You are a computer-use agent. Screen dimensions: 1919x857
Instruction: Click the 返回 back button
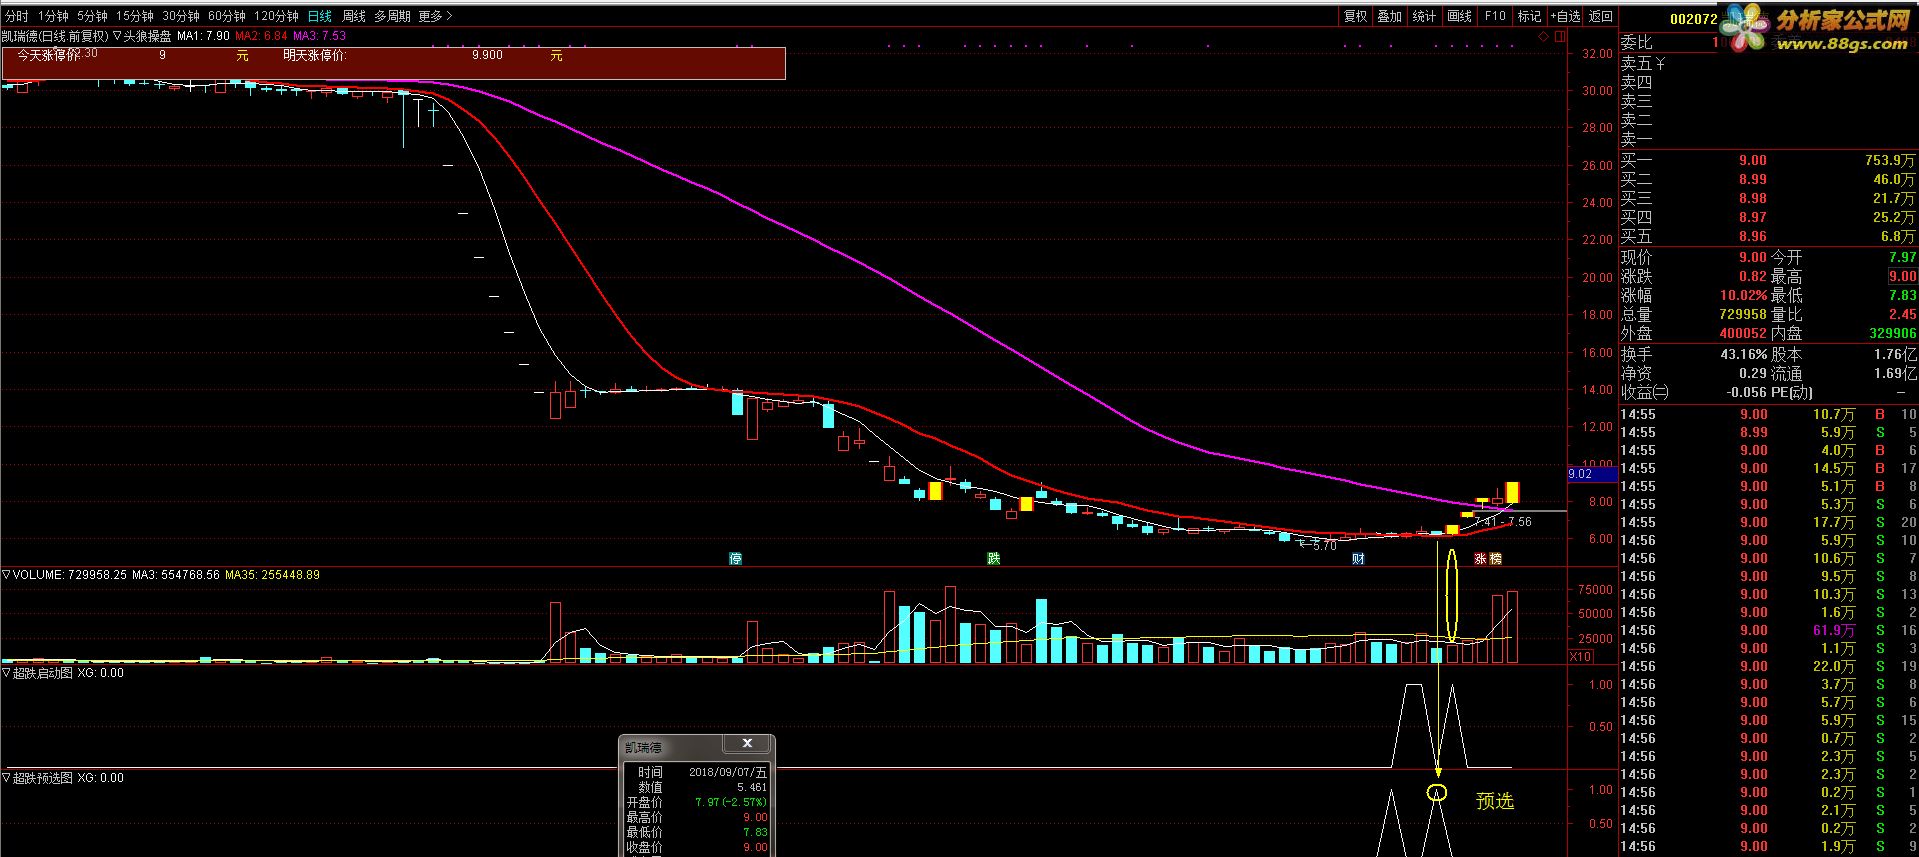tap(1601, 16)
